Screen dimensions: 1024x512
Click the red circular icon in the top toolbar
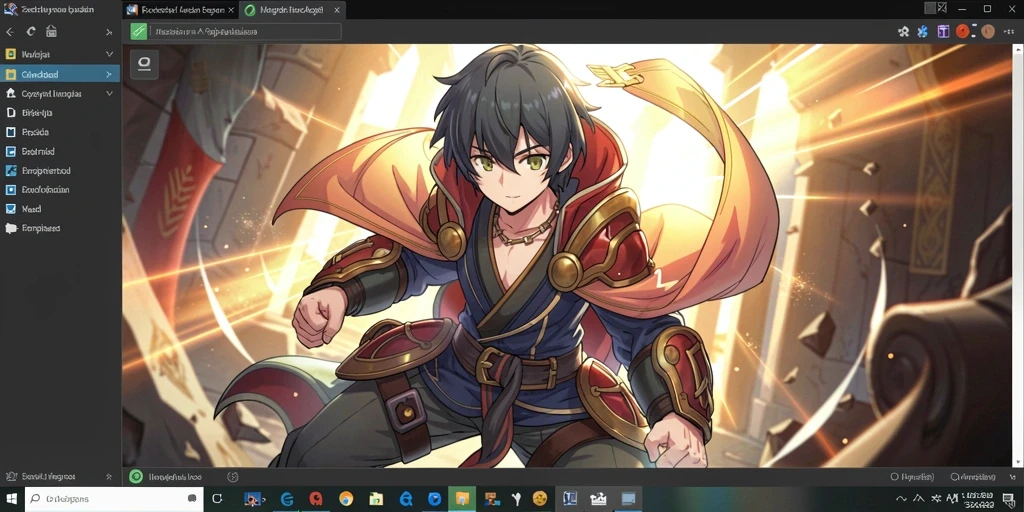click(963, 31)
